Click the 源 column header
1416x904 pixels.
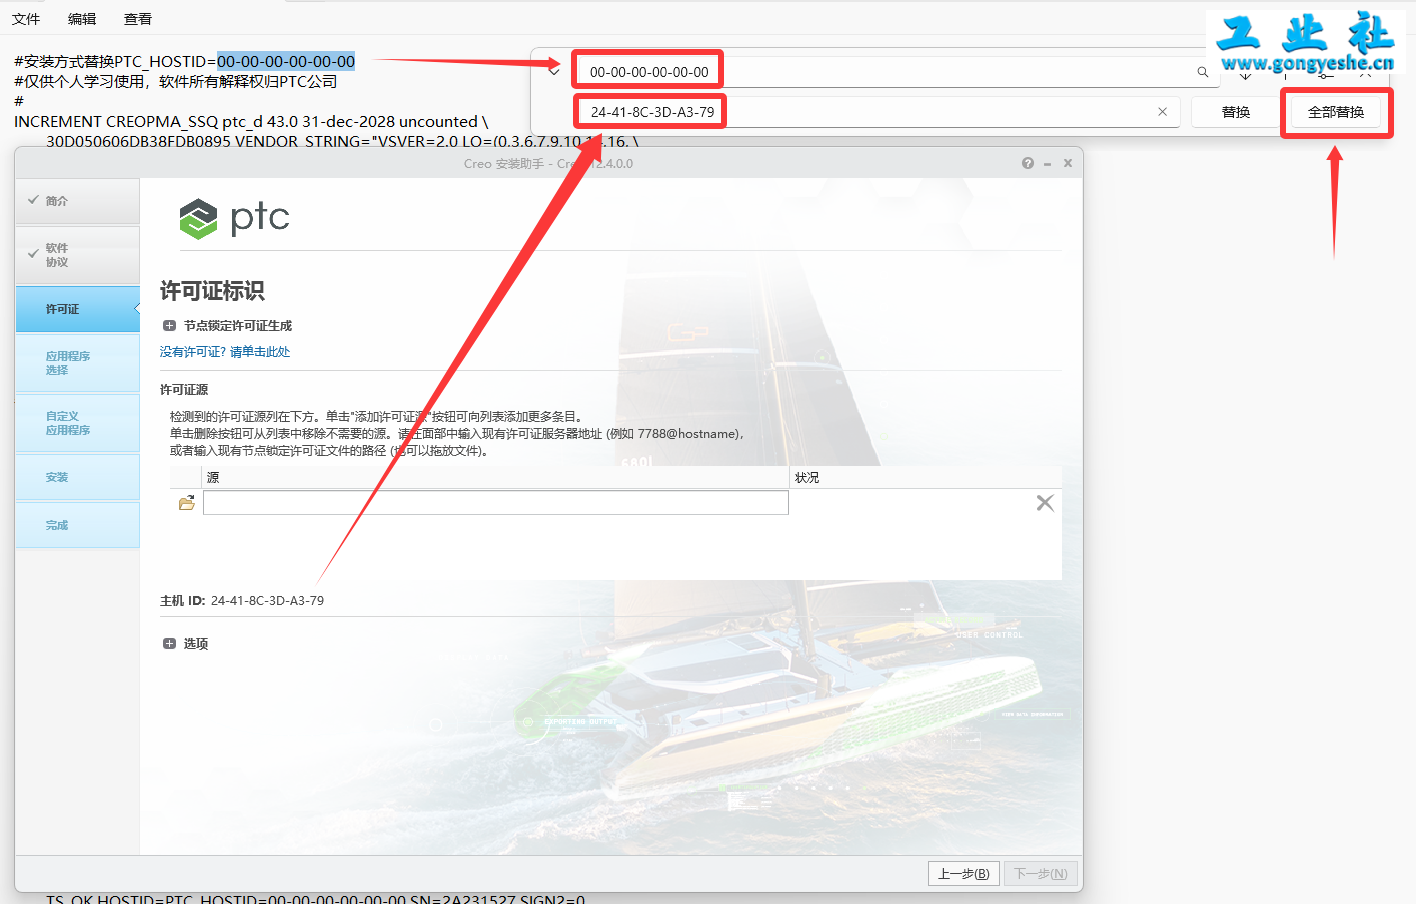click(496, 478)
